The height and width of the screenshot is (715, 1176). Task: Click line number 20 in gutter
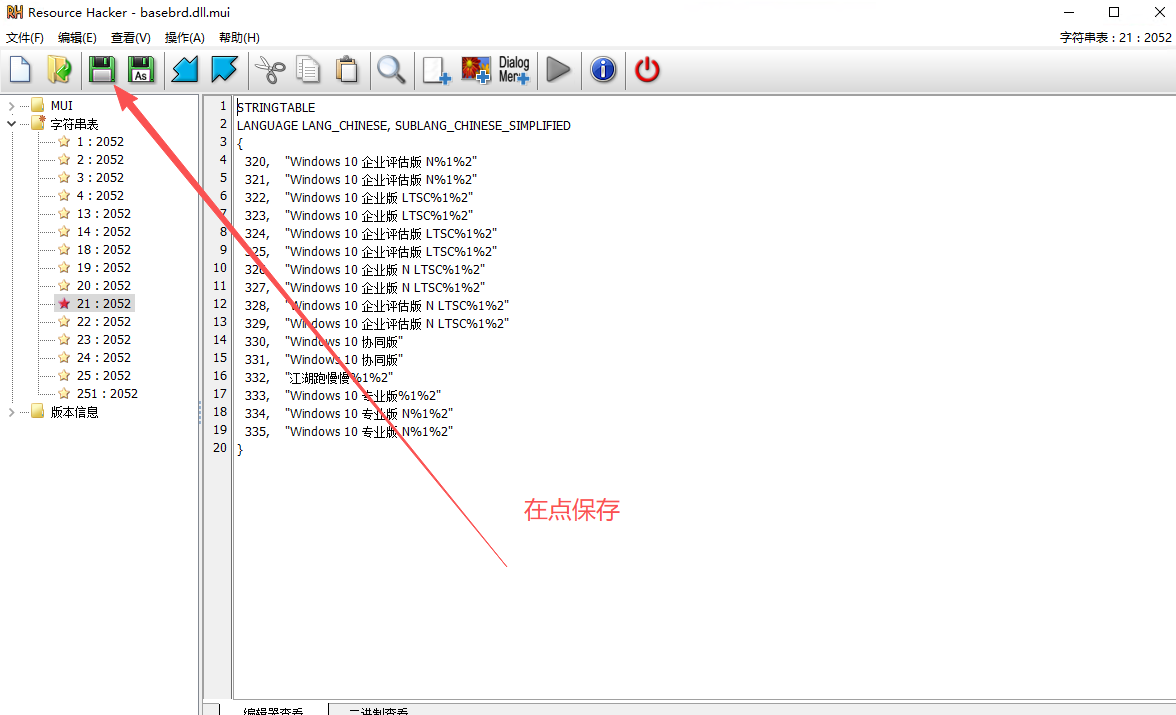click(220, 448)
